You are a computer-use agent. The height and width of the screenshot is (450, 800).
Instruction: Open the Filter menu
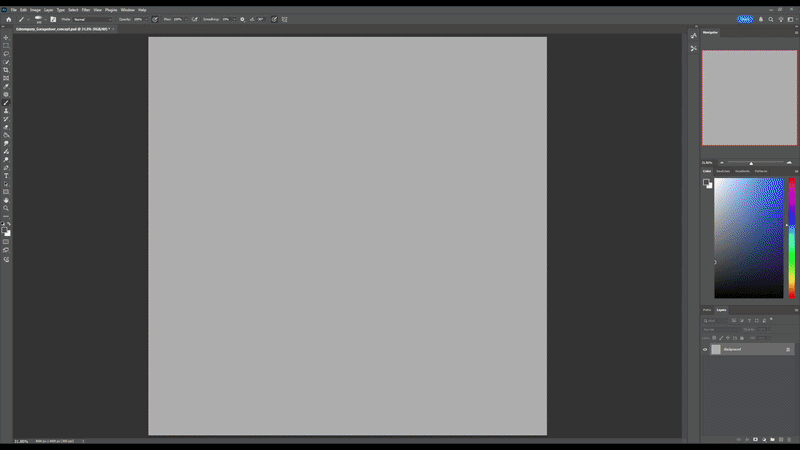86,10
